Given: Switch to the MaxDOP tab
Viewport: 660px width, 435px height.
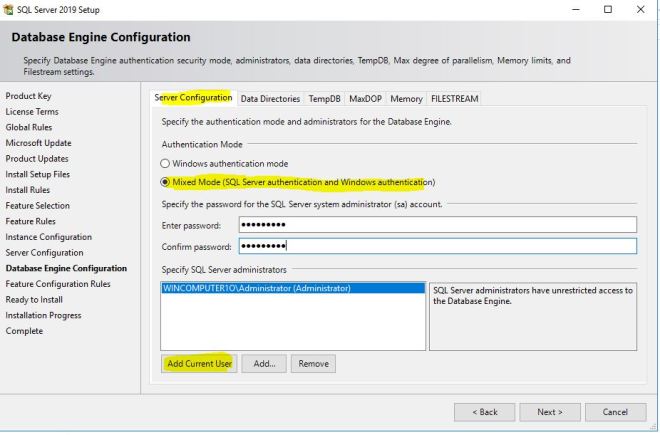Looking at the screenshot, I should pyautogui.click(x=366, y=98).
